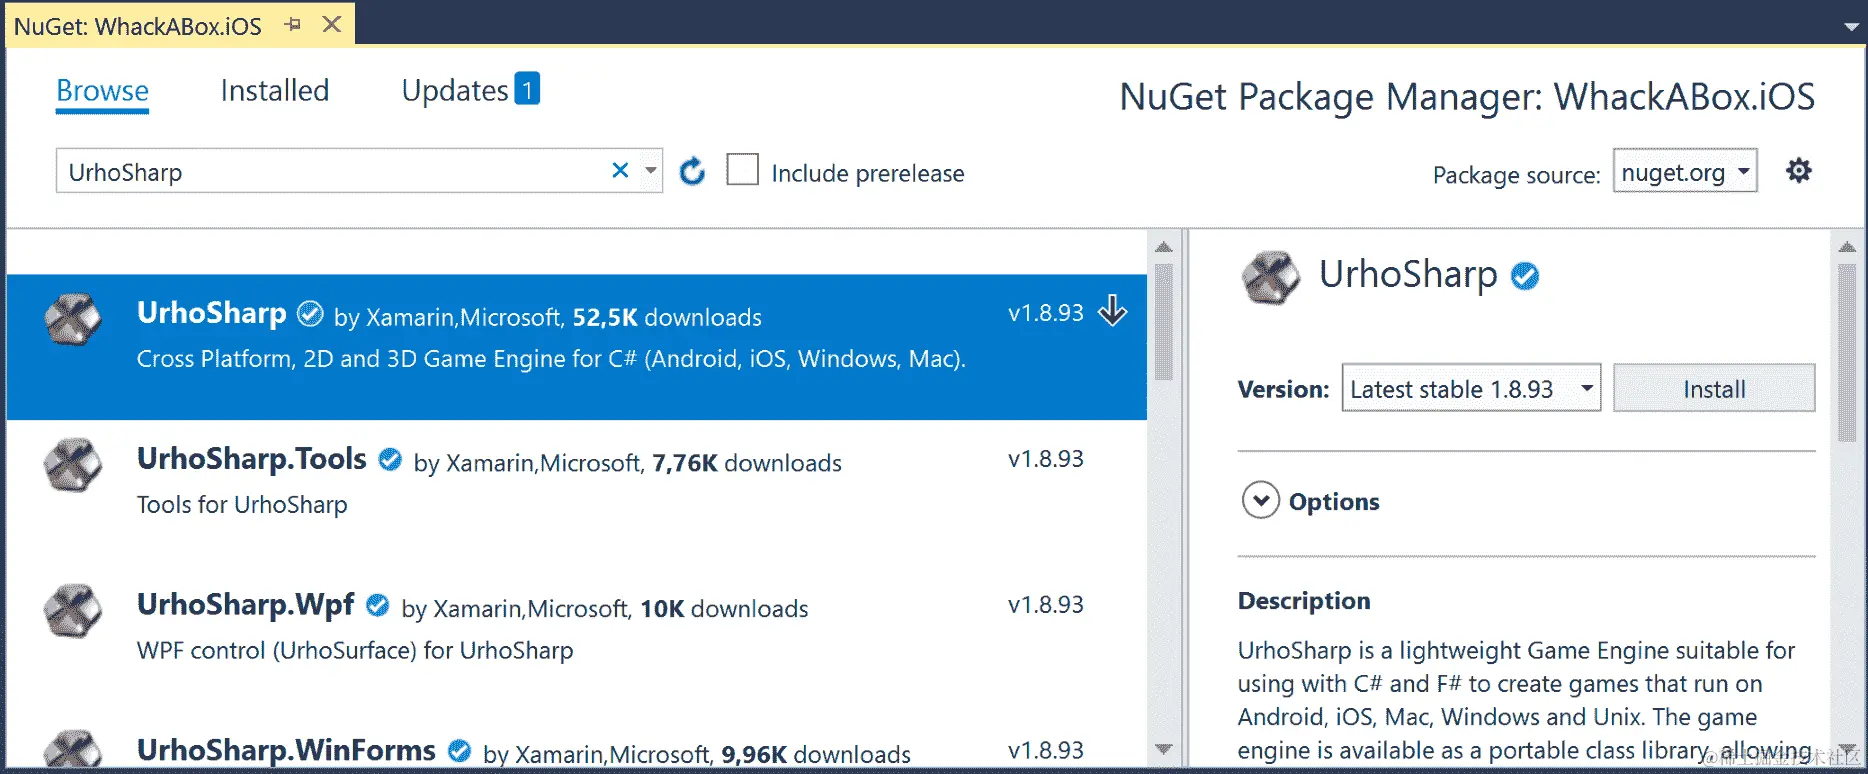Open the Installed tab
Screen dimensions: 1868x774
tap(274, 91)
